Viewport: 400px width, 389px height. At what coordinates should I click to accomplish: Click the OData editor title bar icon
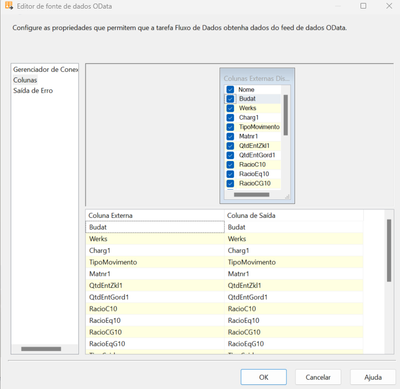[9, 6]
